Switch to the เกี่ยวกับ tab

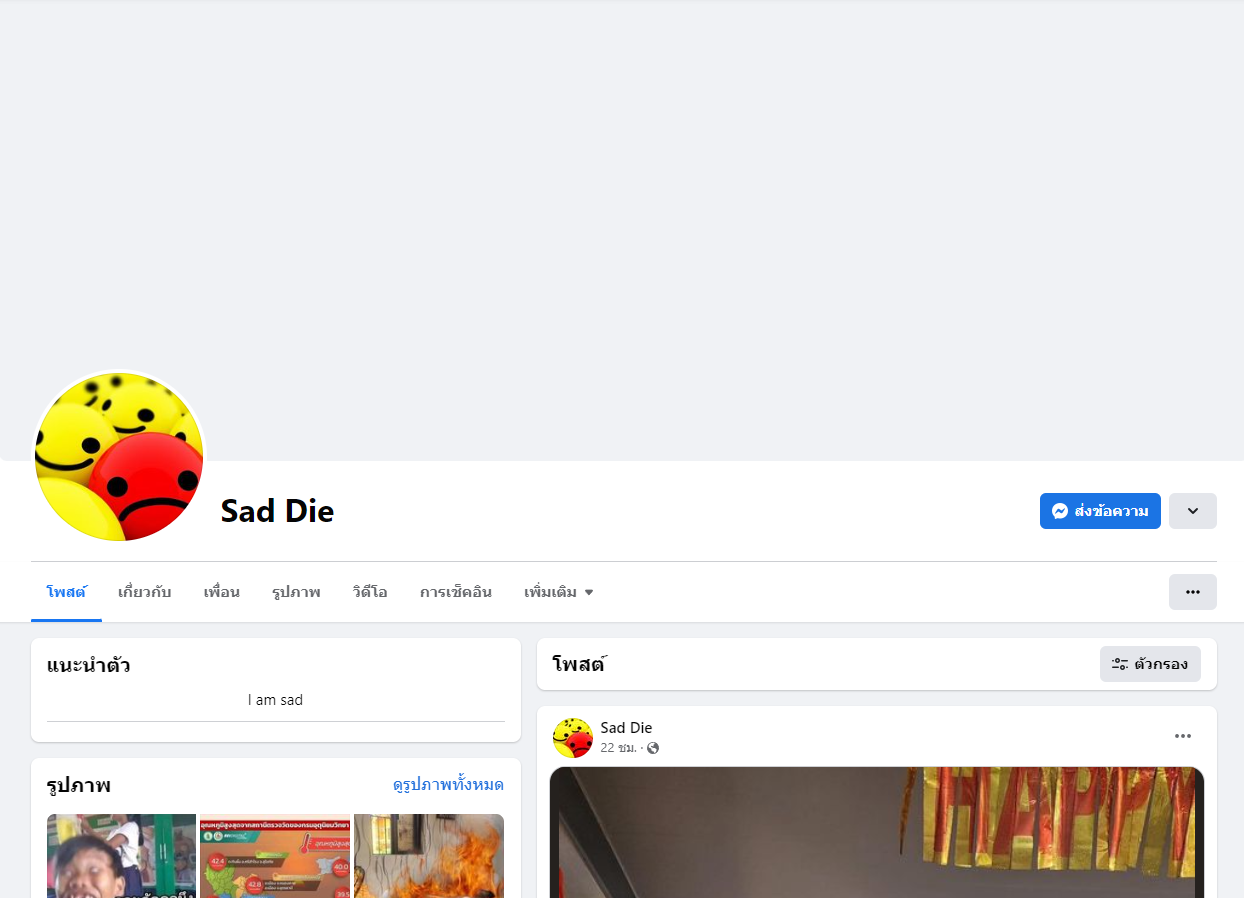click(145, 592)
